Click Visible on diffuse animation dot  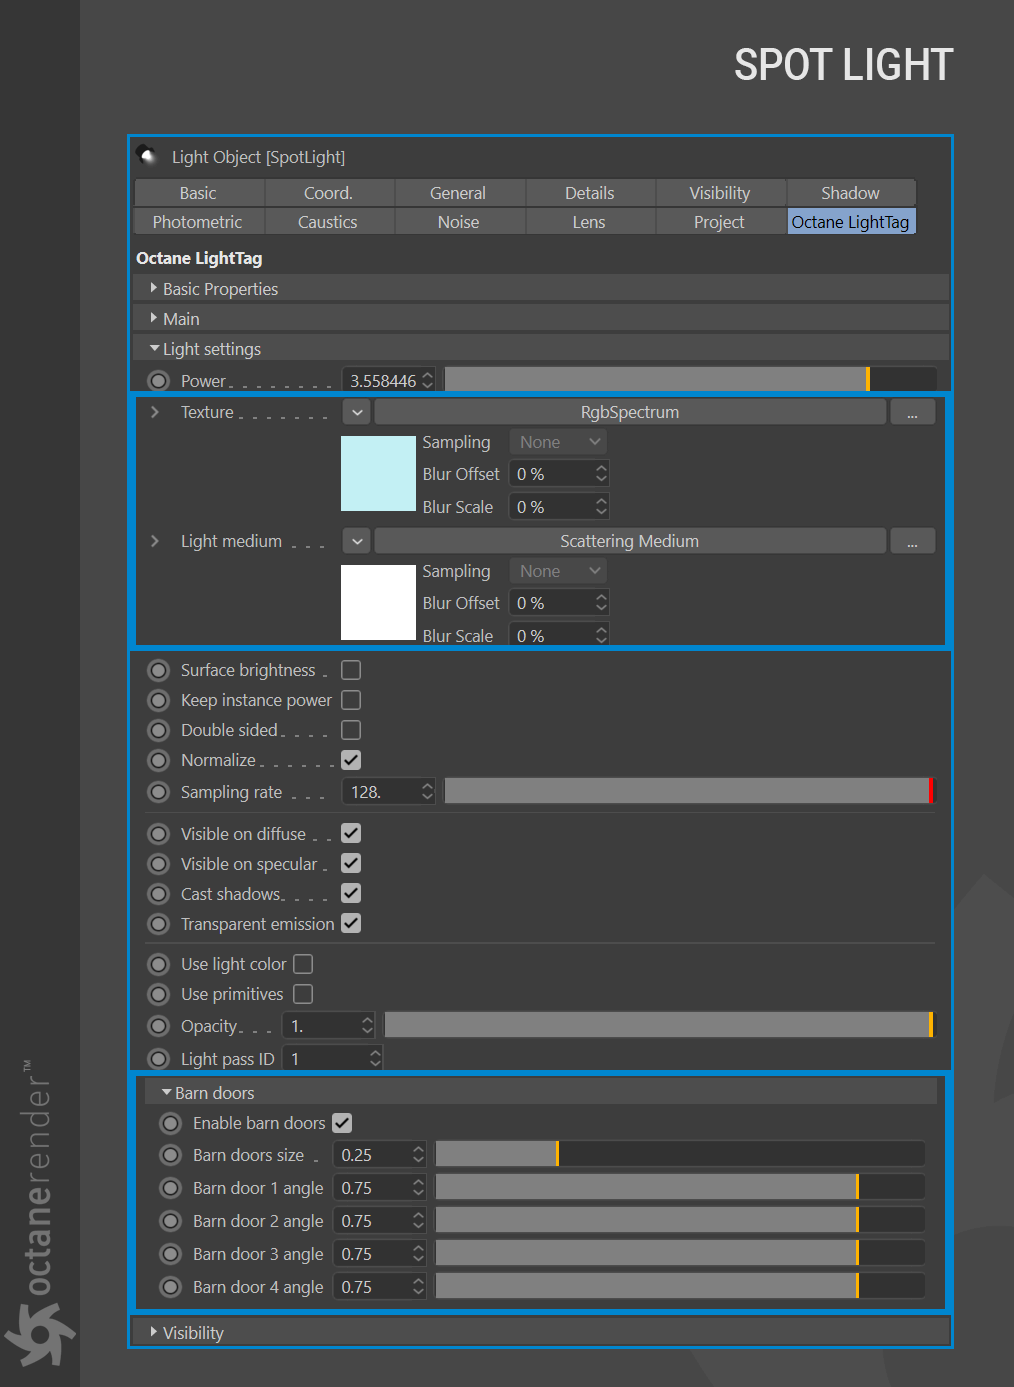point(158,834)
